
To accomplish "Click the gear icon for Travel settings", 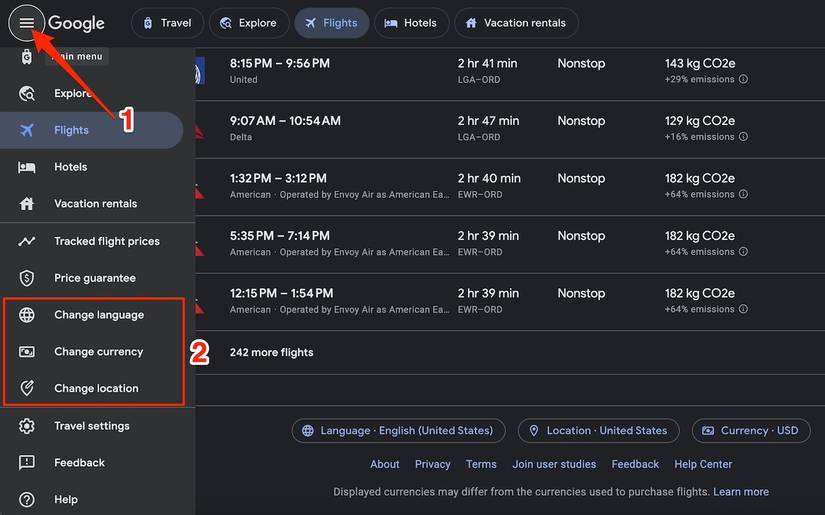I will point(27,426).
